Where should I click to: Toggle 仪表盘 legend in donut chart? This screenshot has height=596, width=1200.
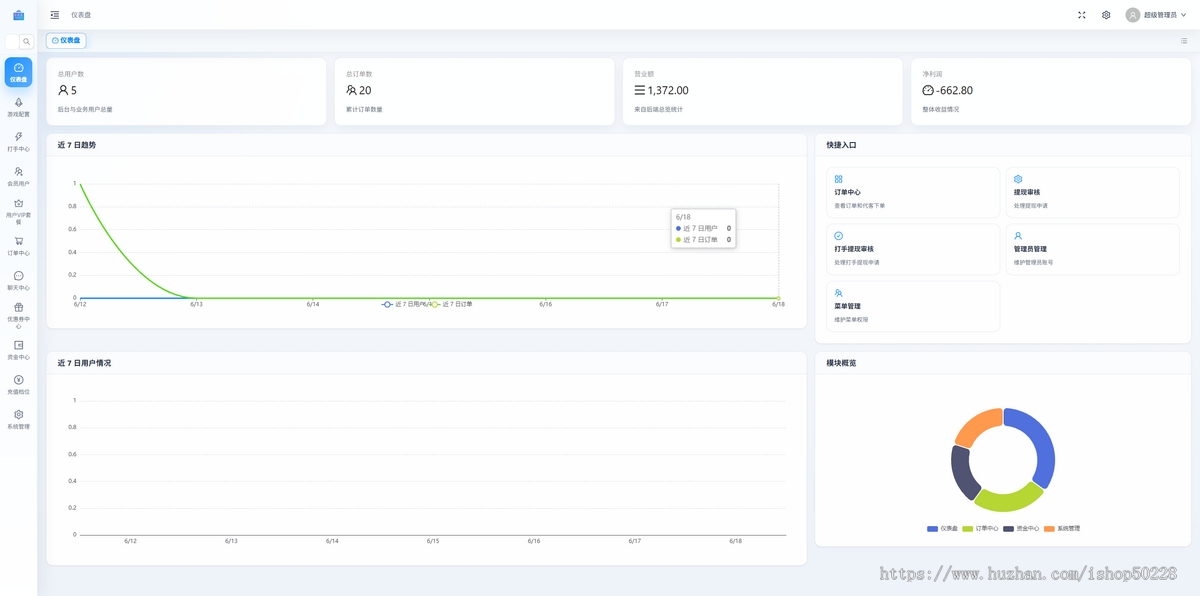click(942, 528)
